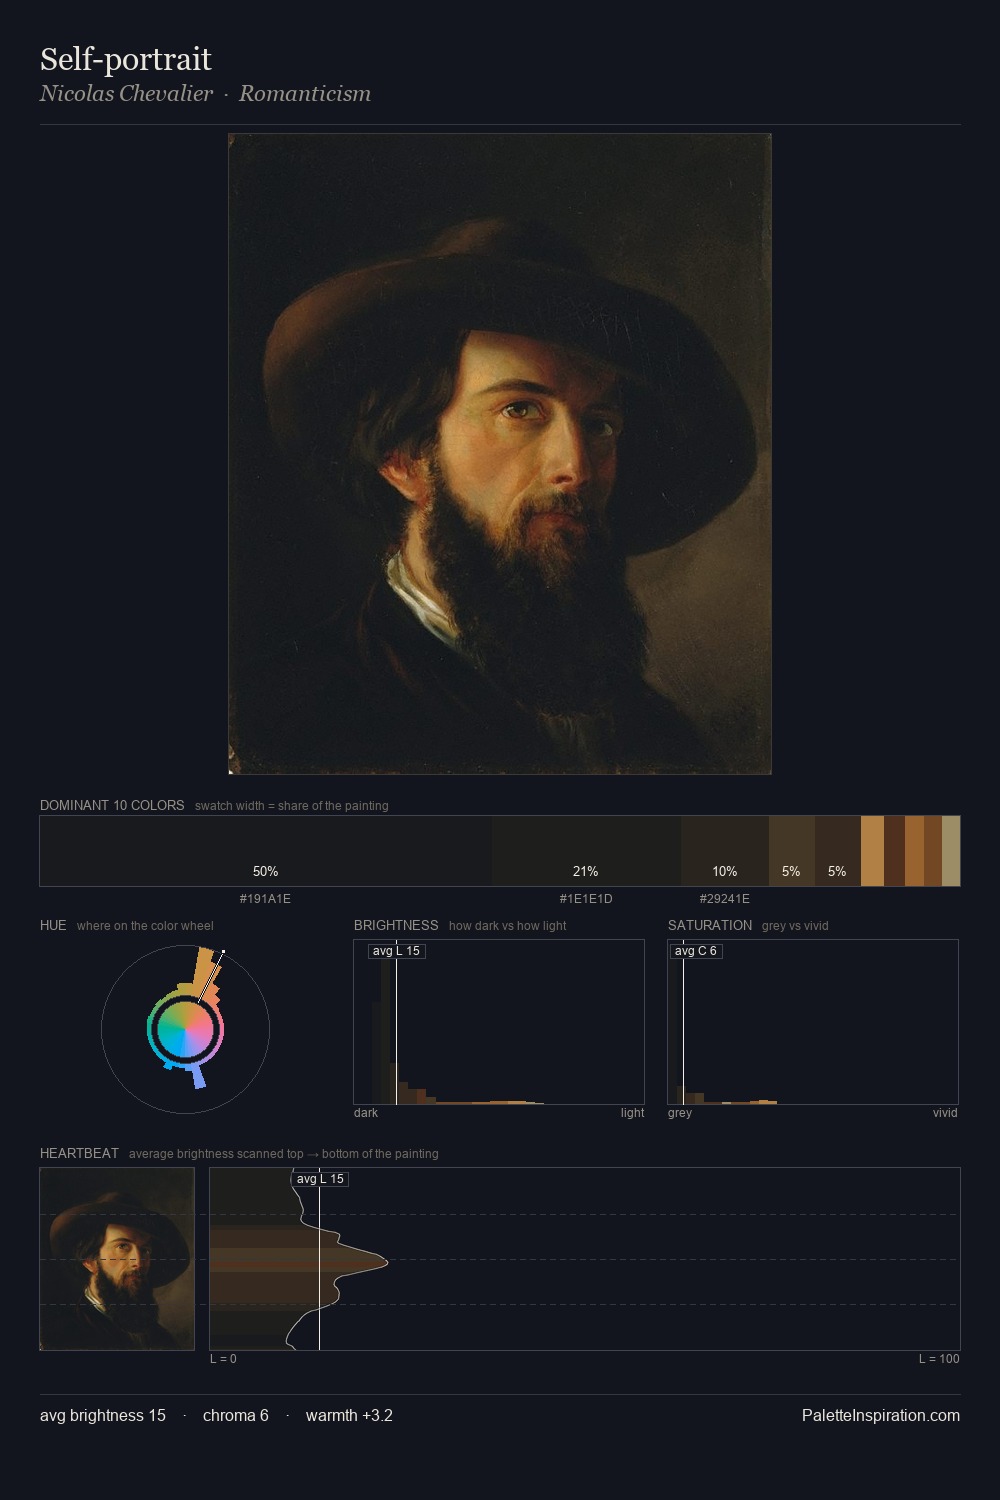Click the 'Self-portrait' title
Image resolution: width=1000 pixels, height=1500 pixels.
(126, 59)
